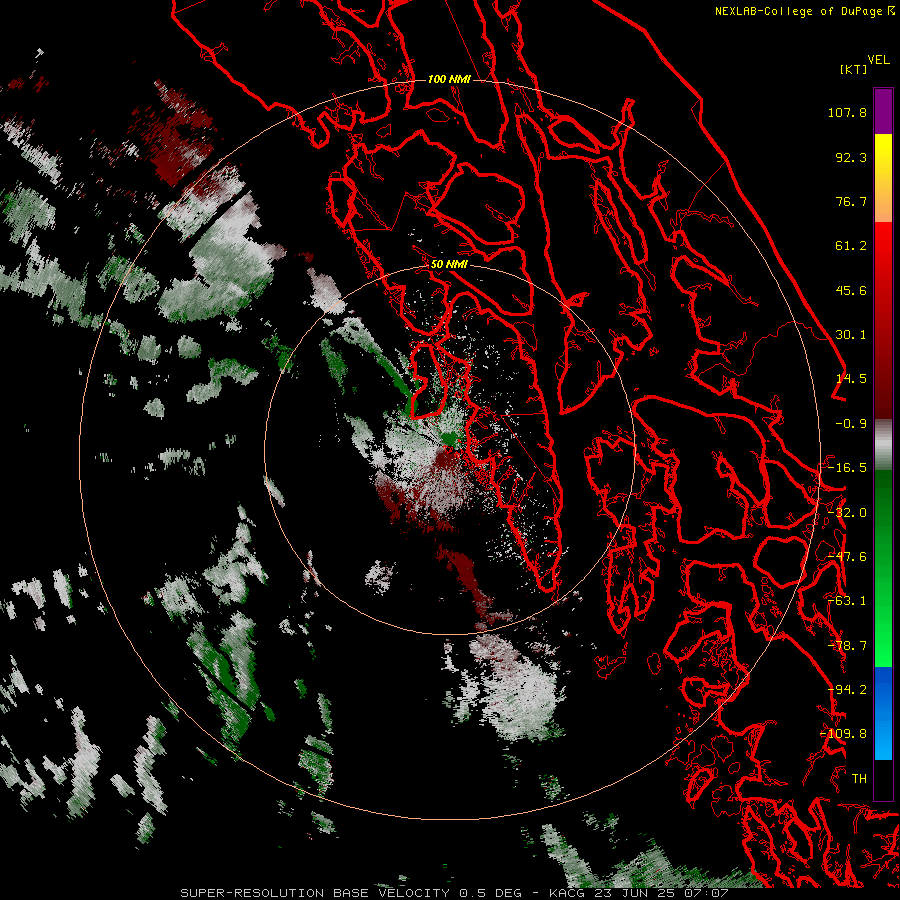Click the 92.3 velocity scale value

pos(851,157)
